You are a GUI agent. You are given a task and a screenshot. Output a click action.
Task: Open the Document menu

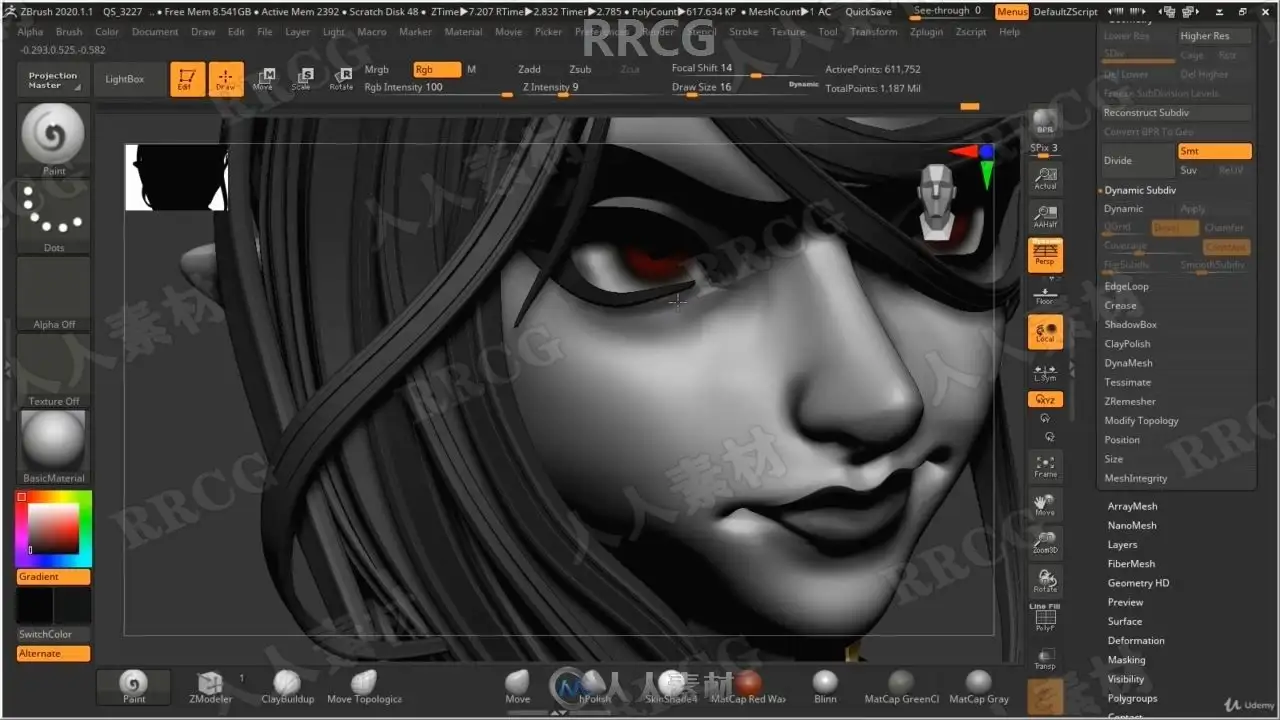click(155, 32)
